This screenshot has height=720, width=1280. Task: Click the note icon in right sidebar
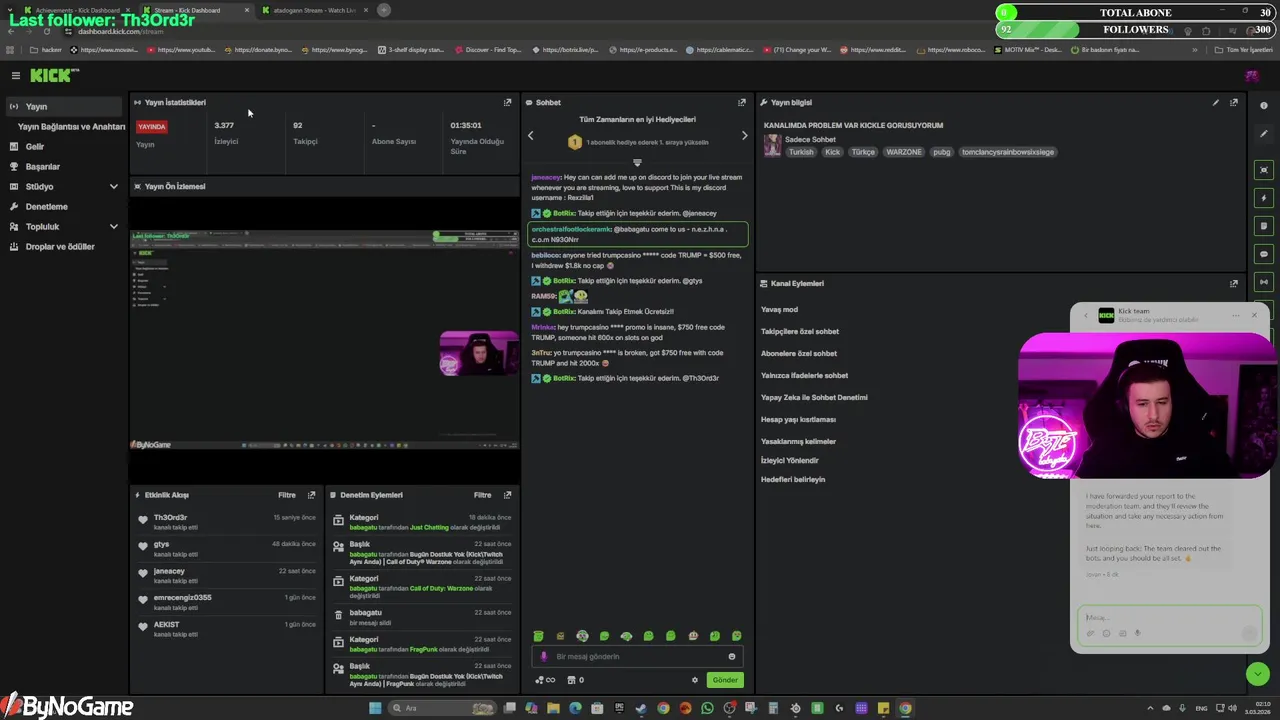pos(1264,226)
